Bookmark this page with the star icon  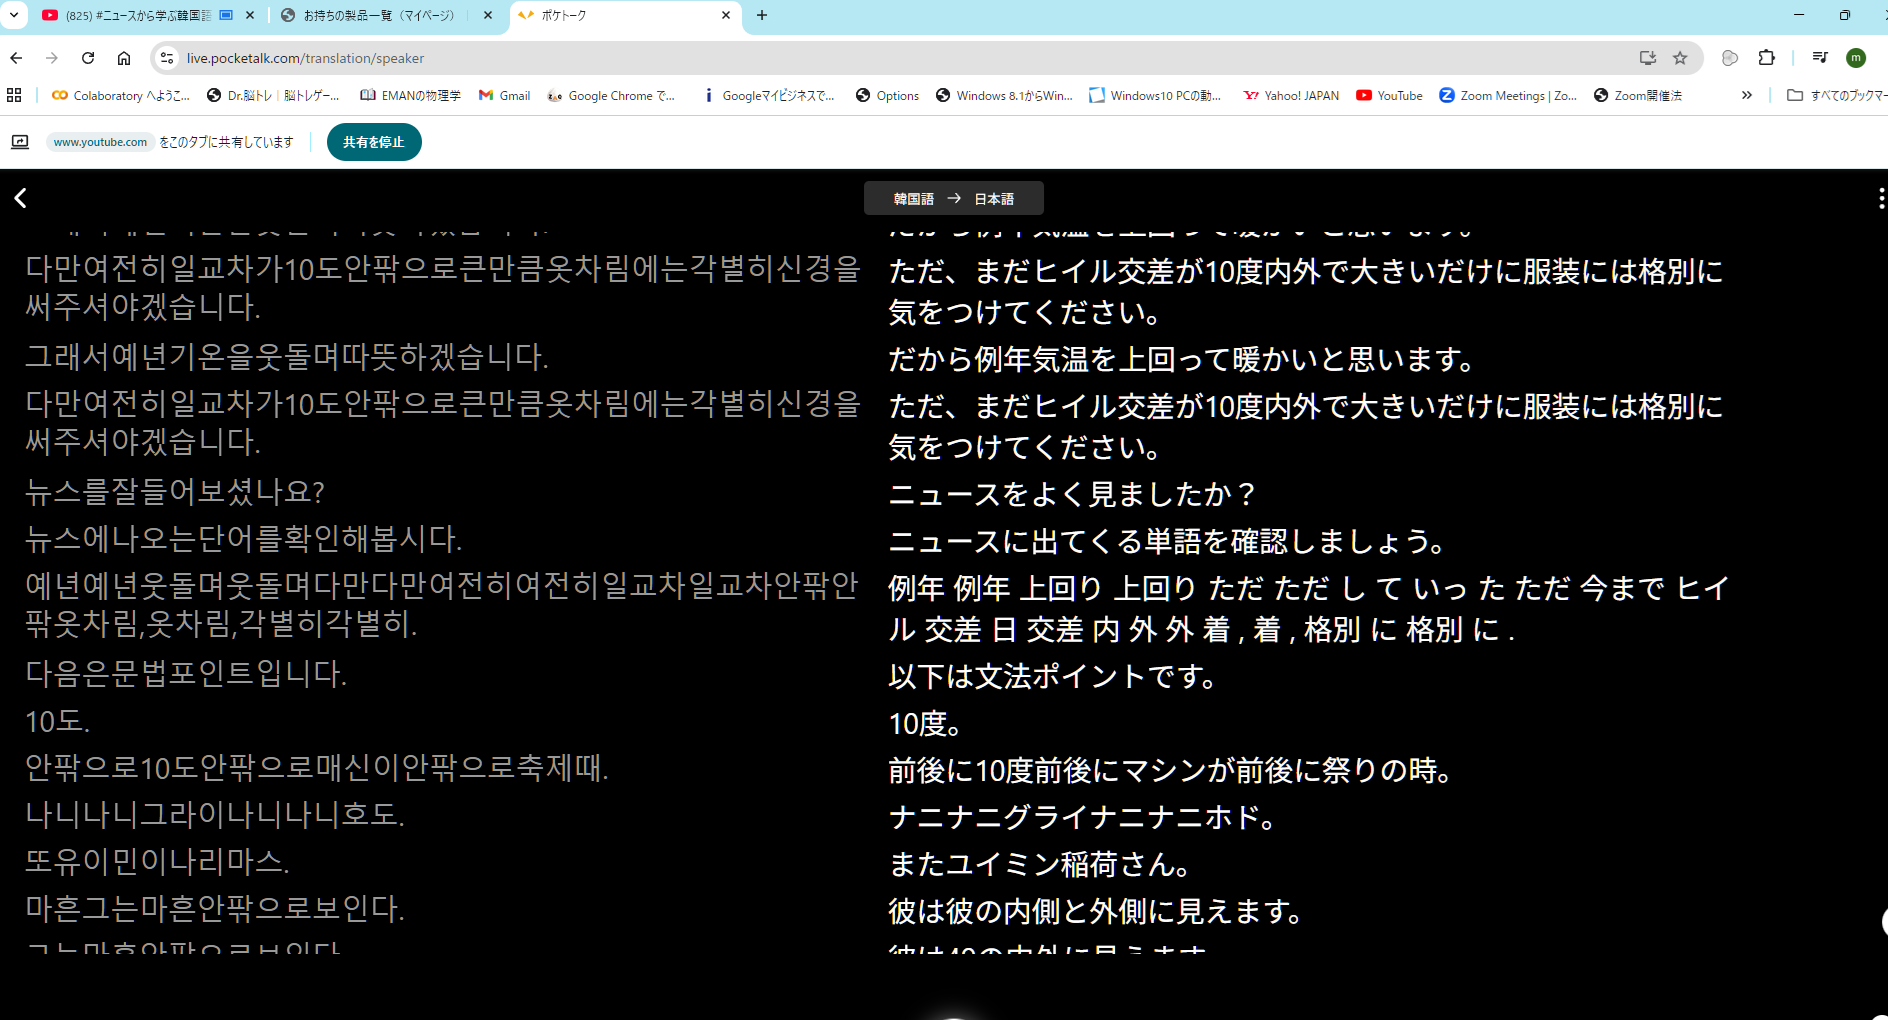1680,58
